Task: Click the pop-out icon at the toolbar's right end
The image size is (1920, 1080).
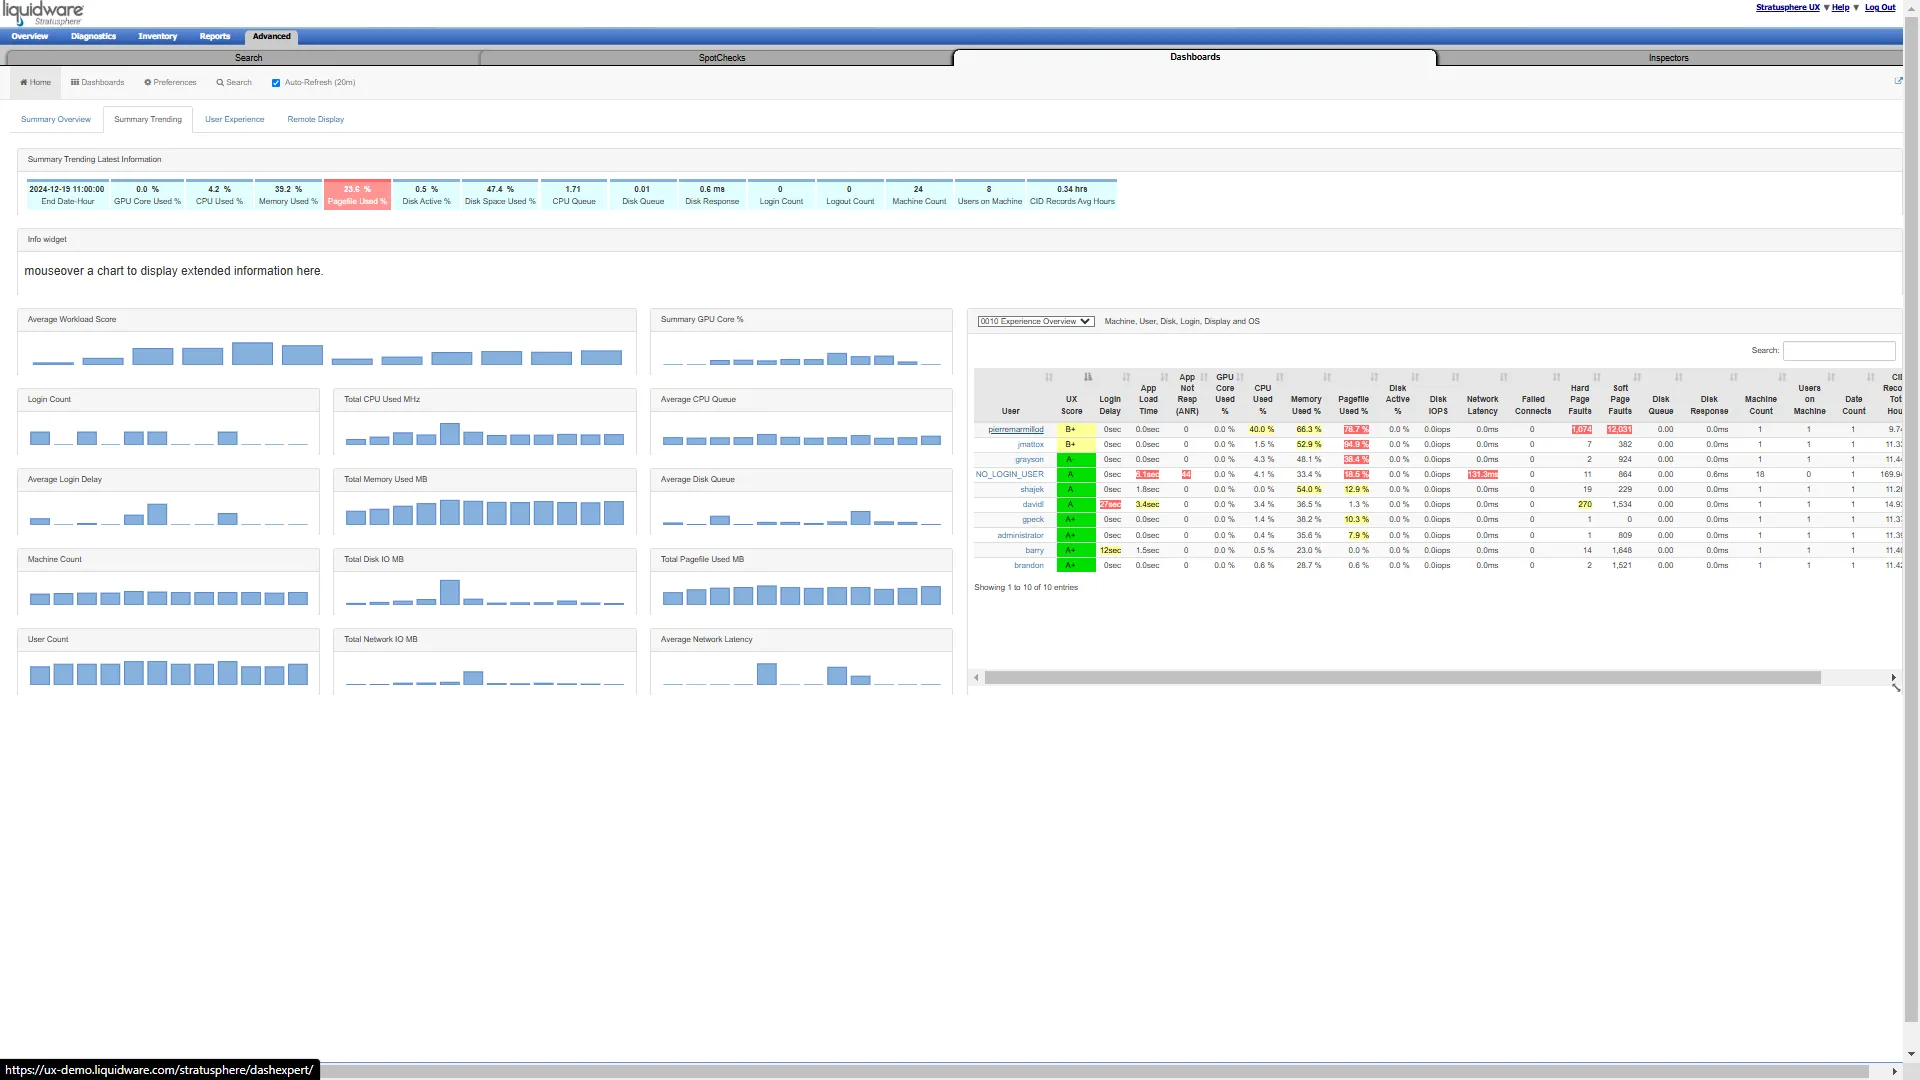Action: (x=1898, y=81)
